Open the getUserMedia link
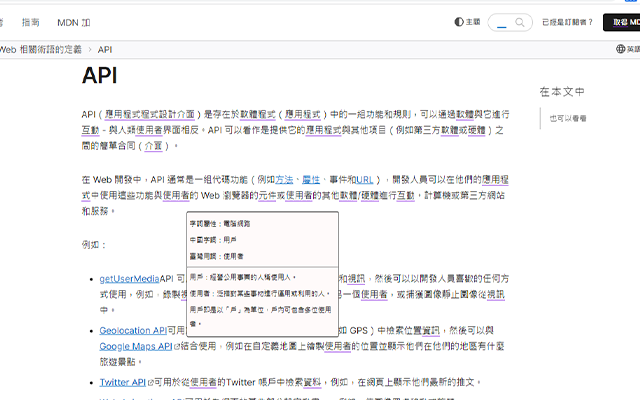Screen dimensions: 640x400 pos(129,279)
